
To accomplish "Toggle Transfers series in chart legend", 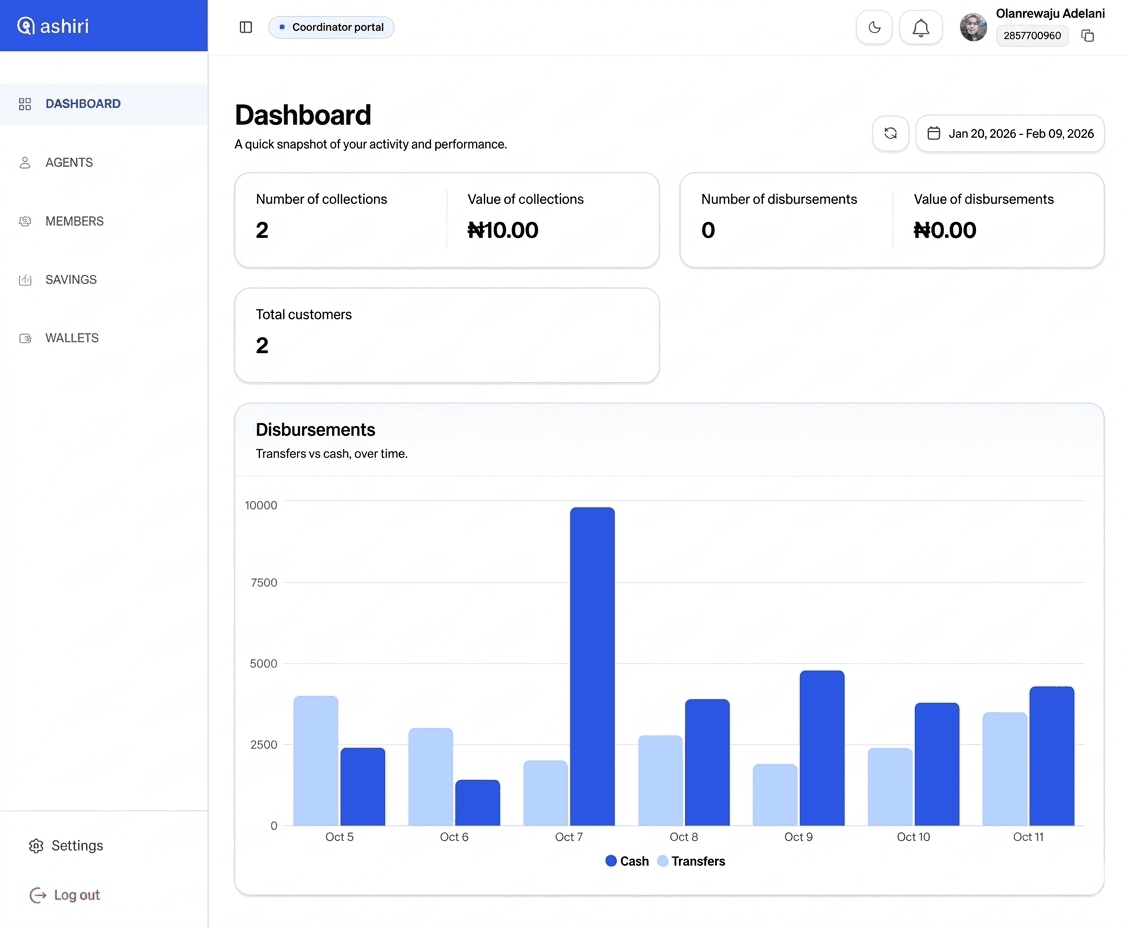I will click(x=691, y=861).
